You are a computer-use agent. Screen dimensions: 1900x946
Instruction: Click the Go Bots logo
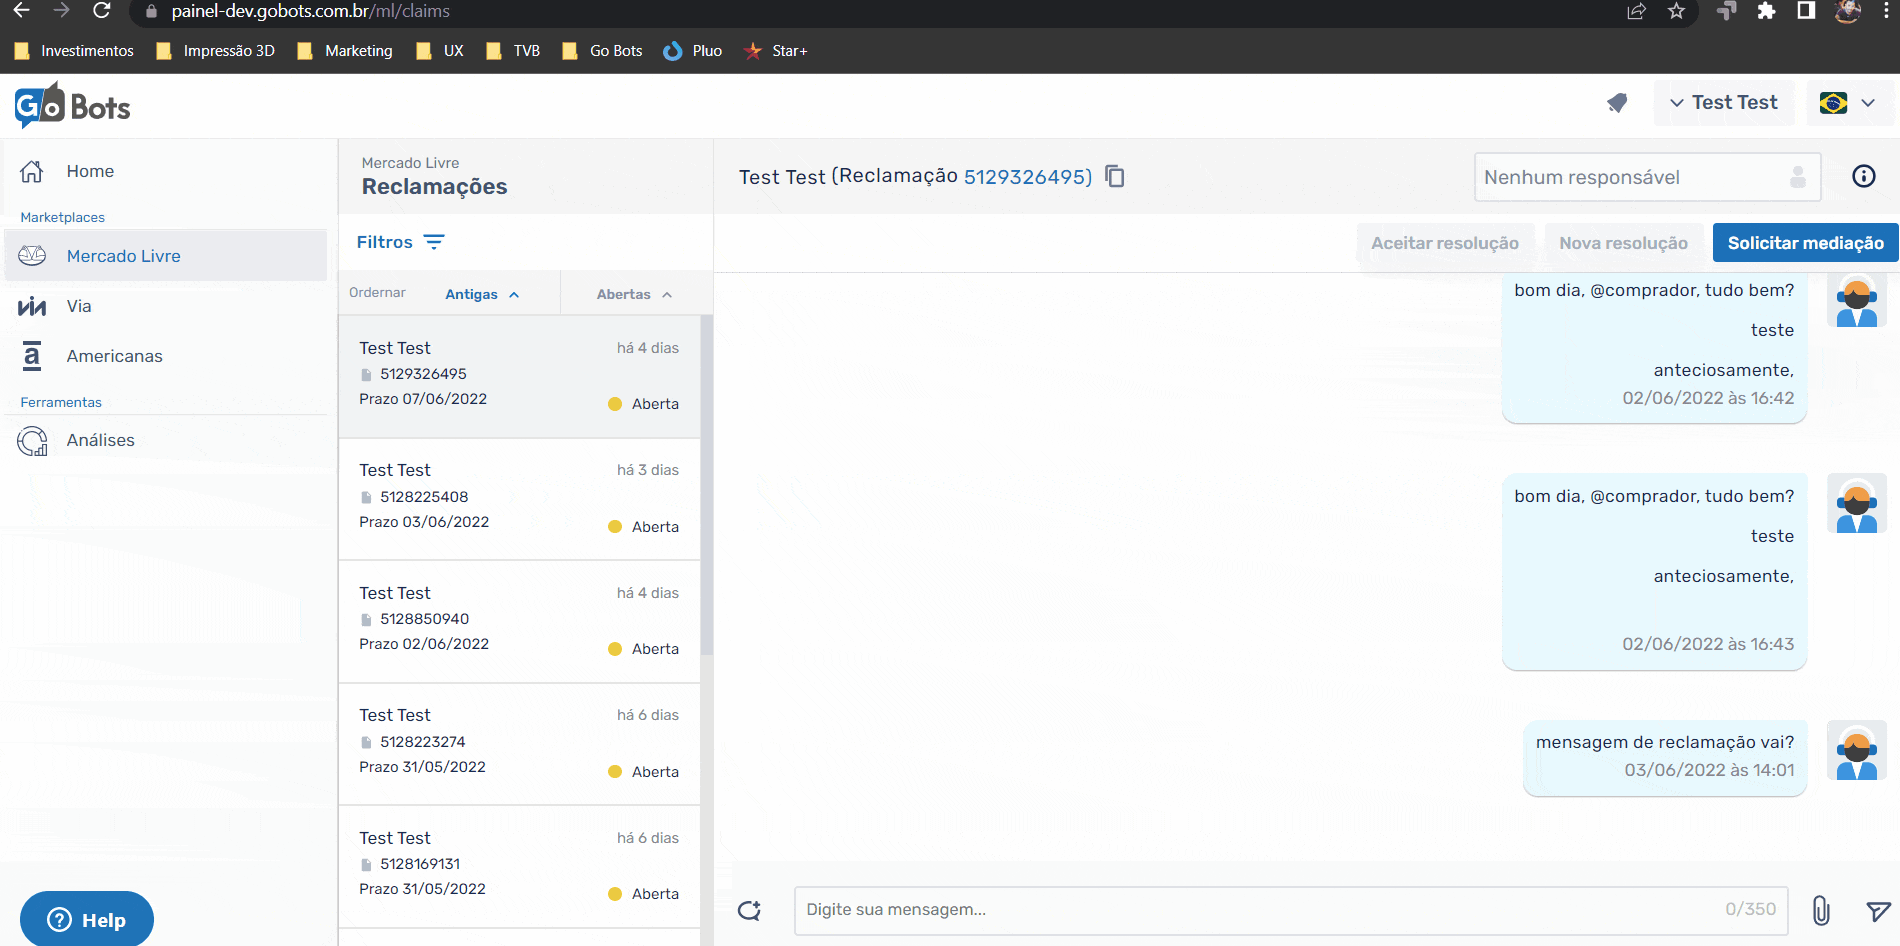click(x=72, y=106)
